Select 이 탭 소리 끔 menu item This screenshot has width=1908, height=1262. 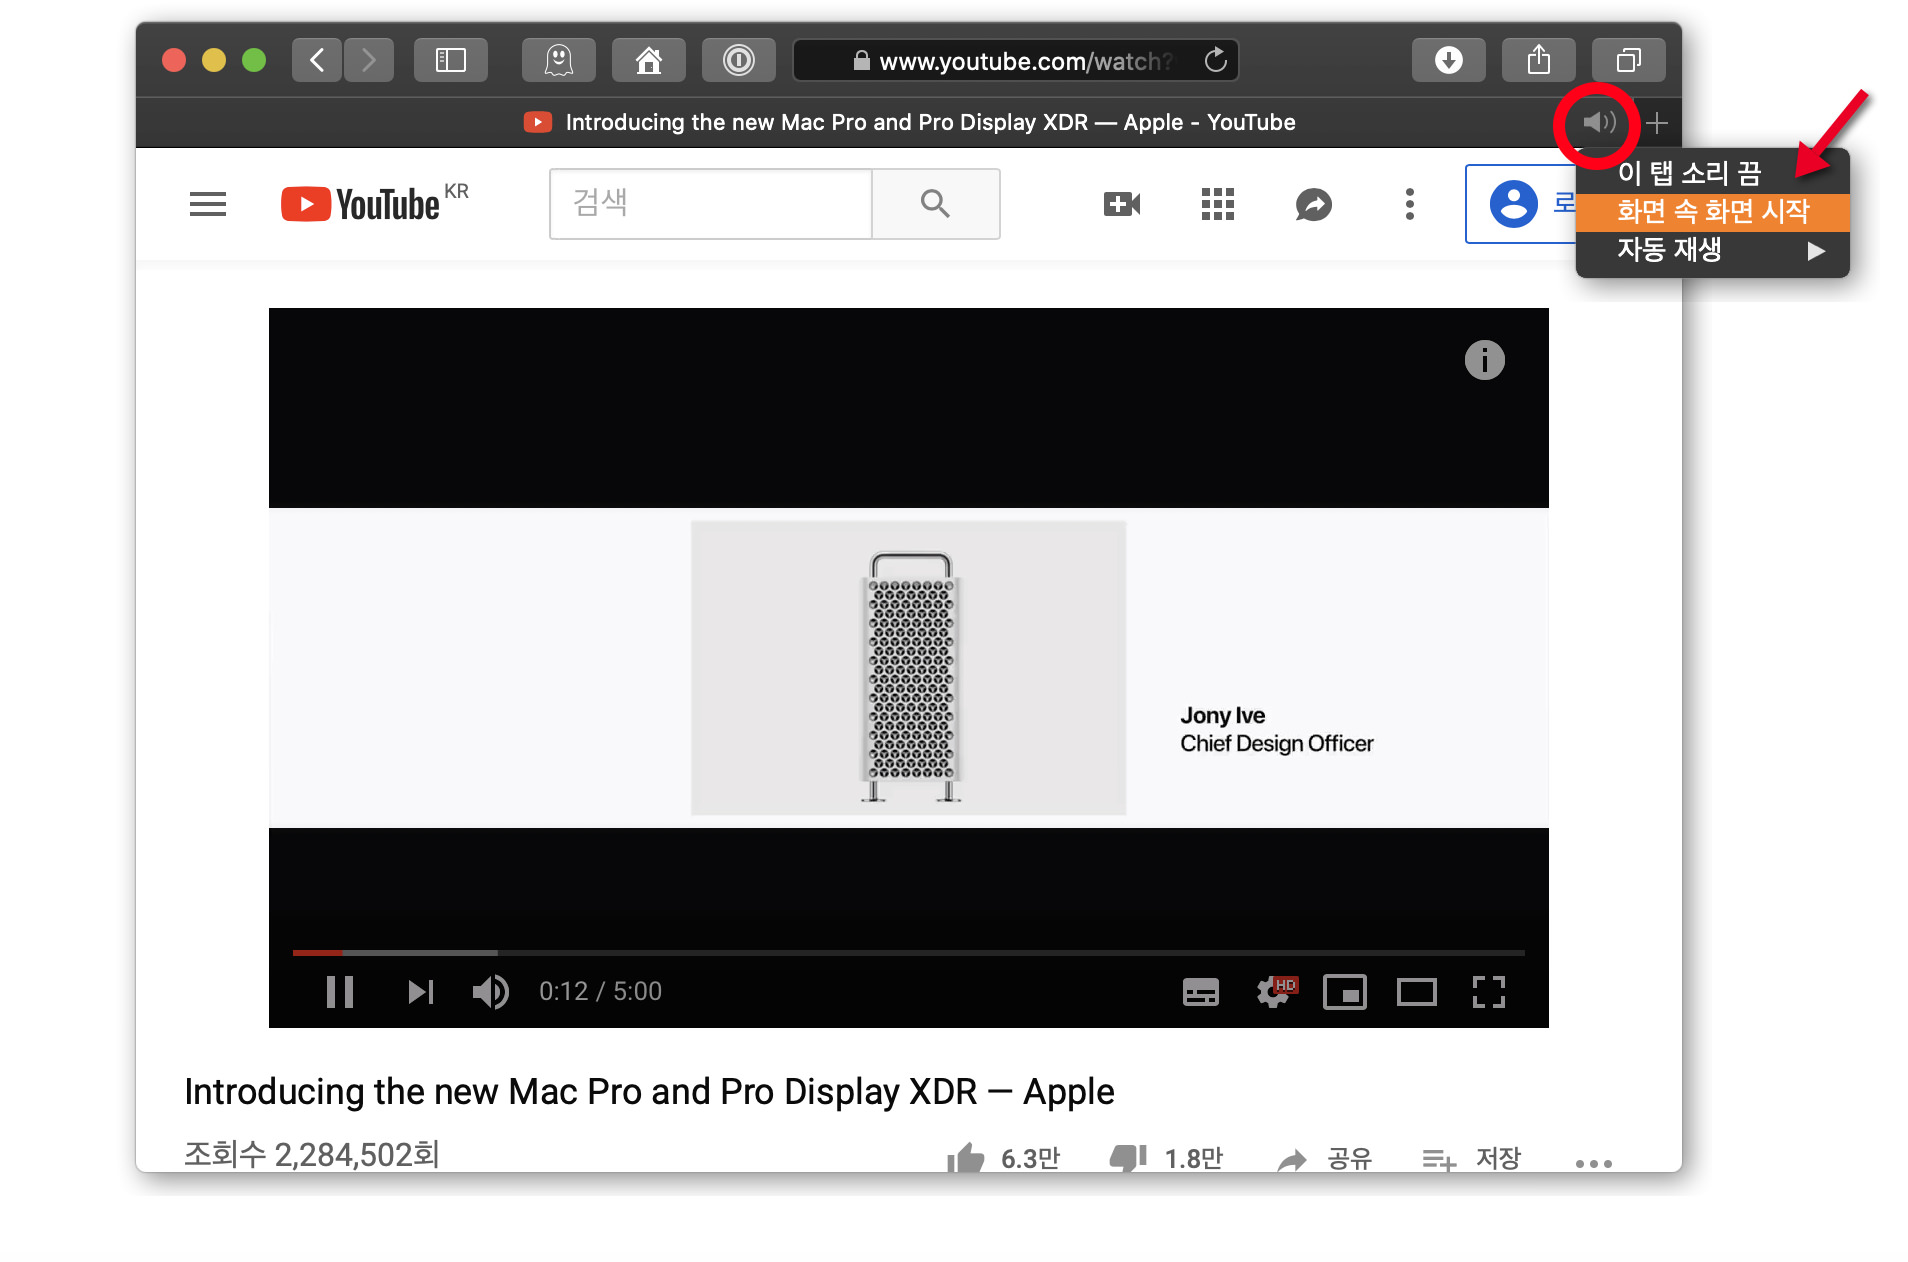tap(1712, 173)
